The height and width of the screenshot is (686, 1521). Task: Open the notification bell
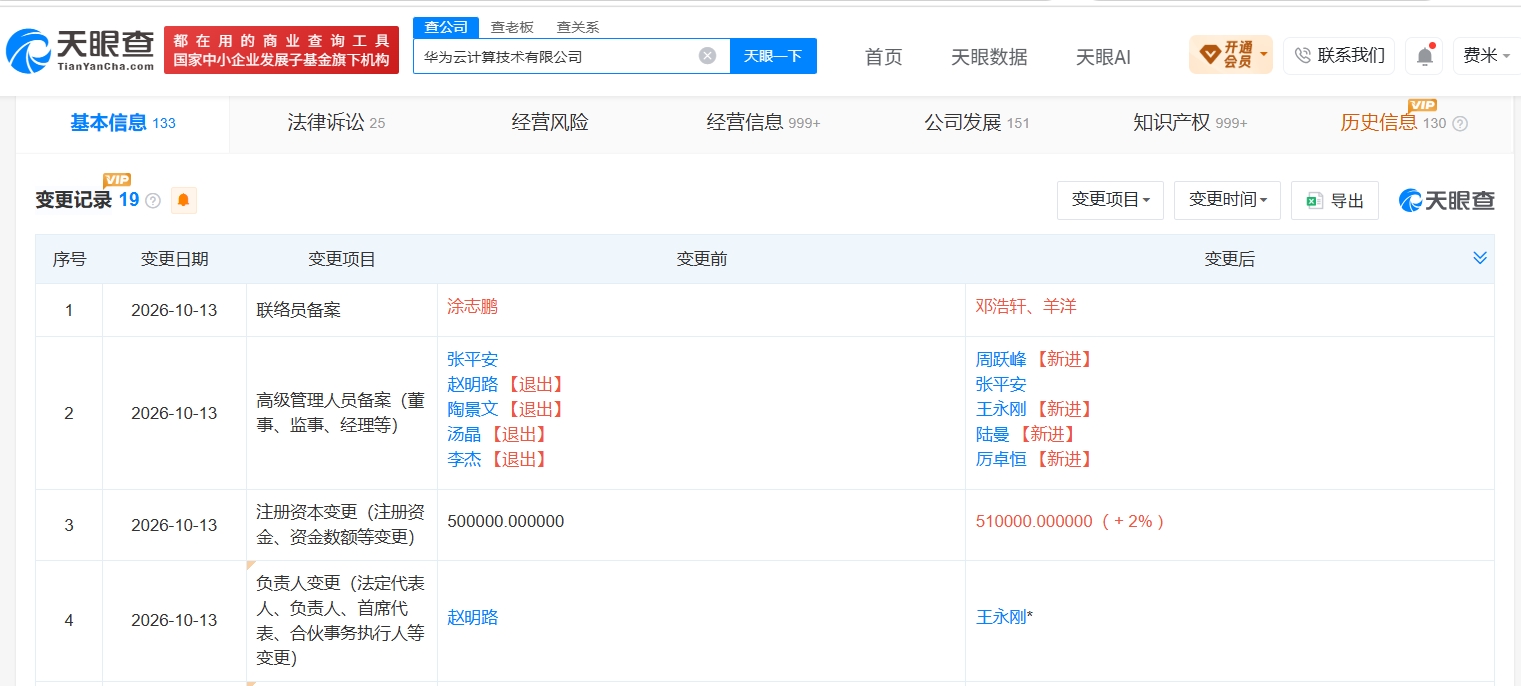pyautogui.click(x=1424, y=56)
